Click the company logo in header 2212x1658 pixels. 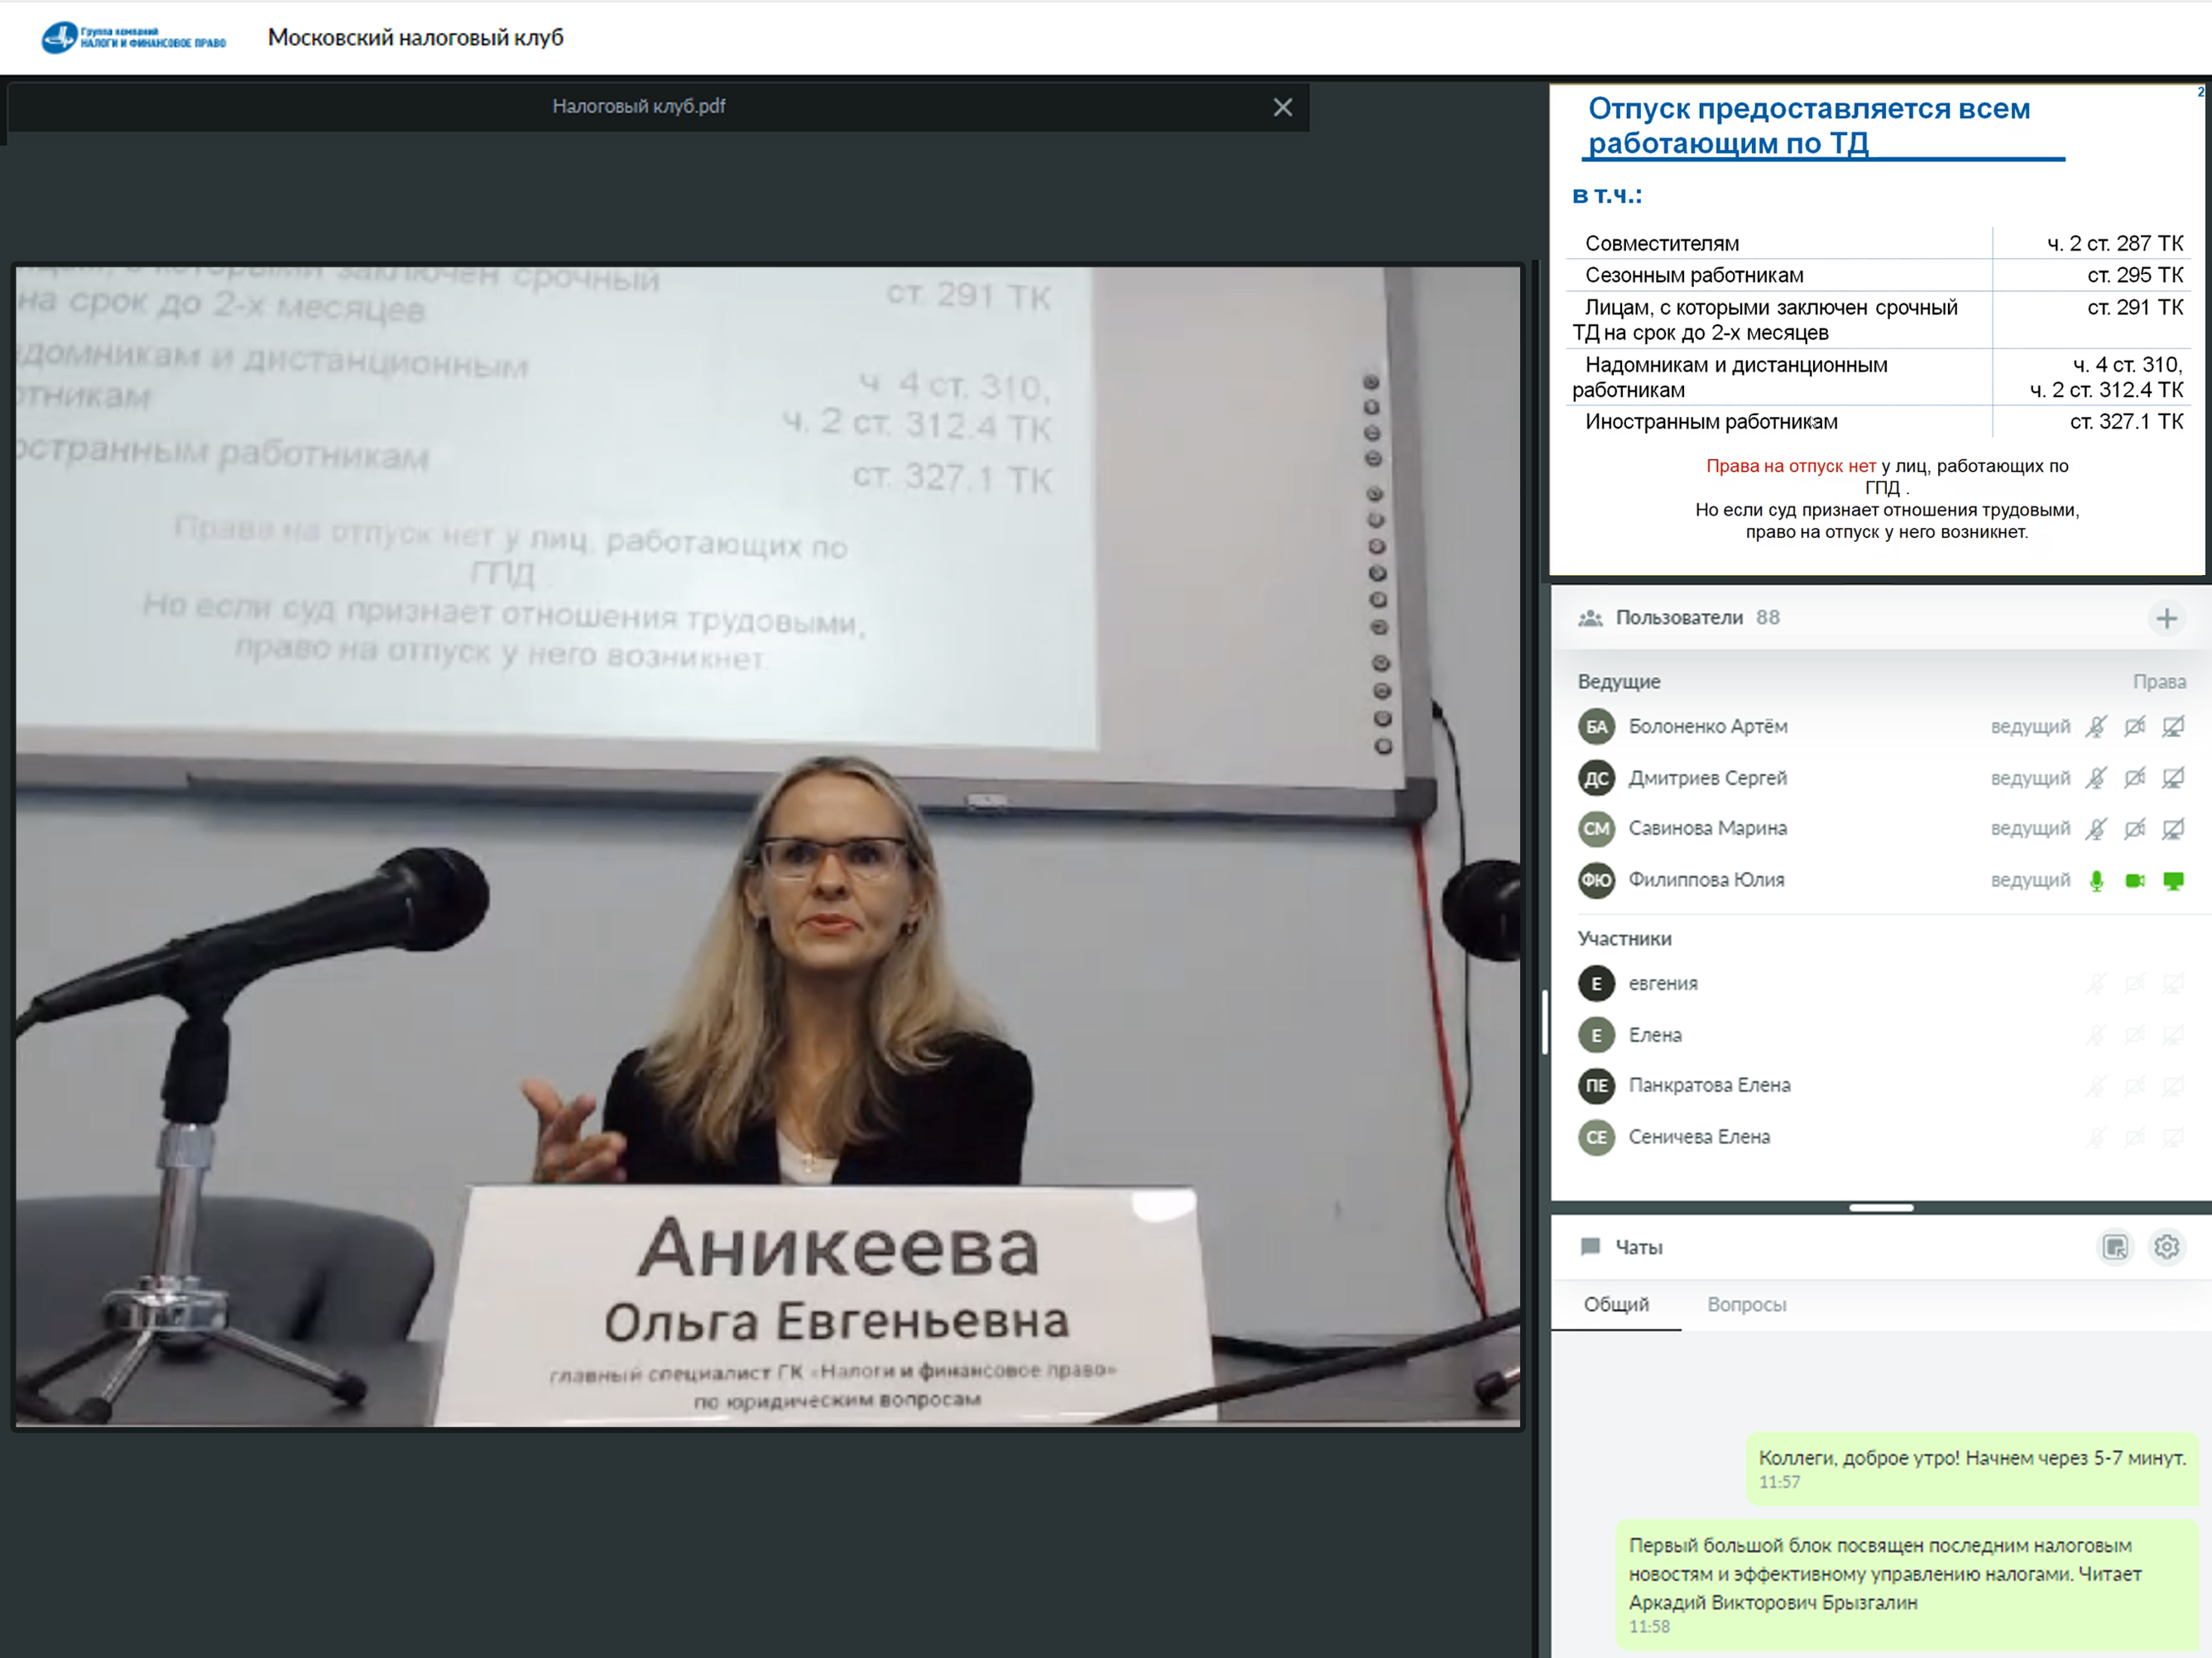(133, 38)
